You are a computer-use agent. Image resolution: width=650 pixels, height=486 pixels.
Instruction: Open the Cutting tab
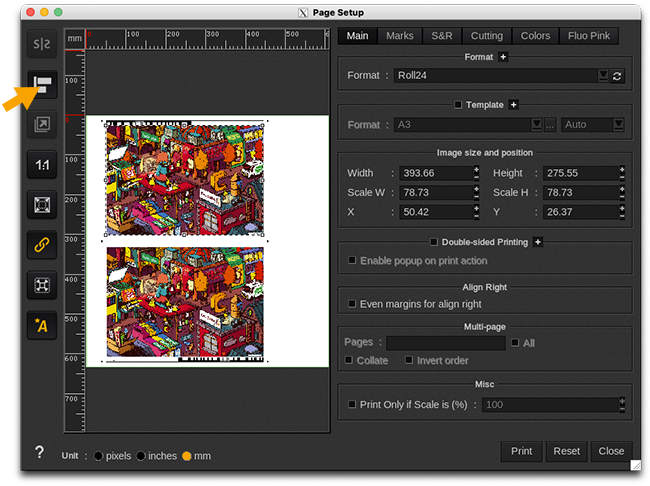(487, 36)
